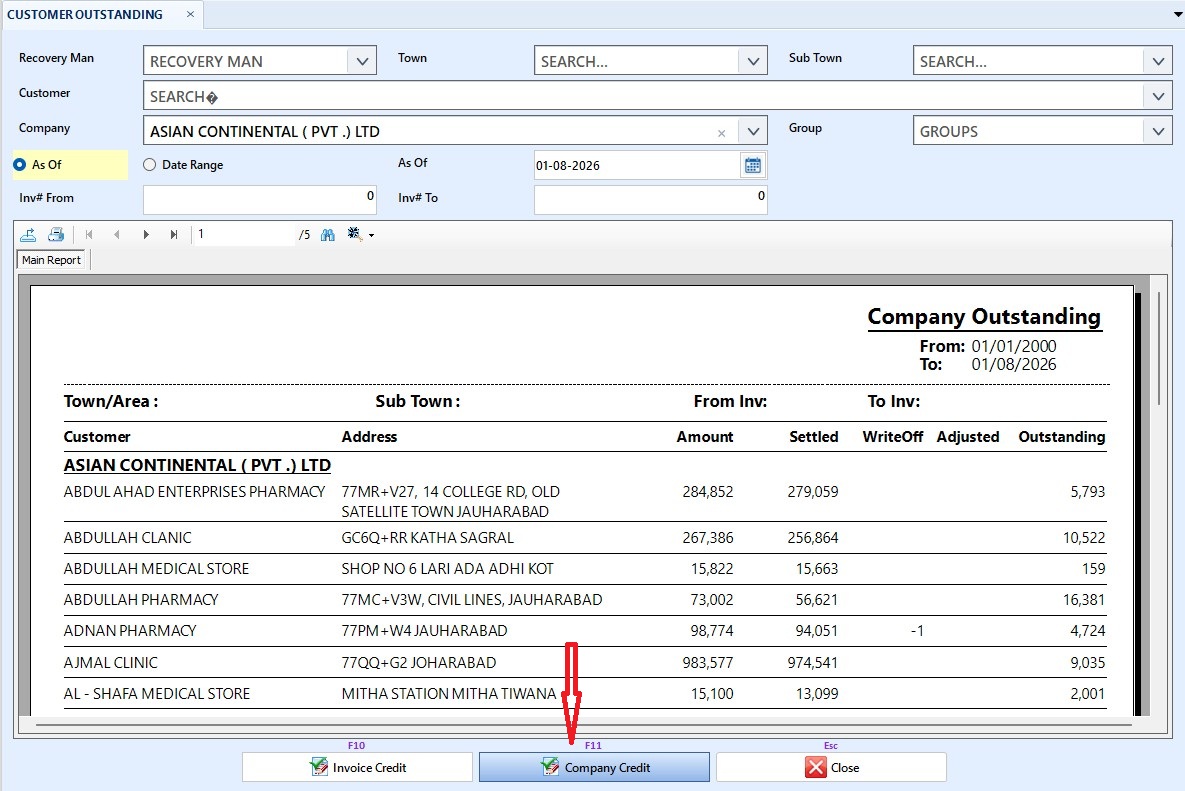Click the print report icon
Image resolution: width=1185 pixels, height=791 pixels.
56,234
